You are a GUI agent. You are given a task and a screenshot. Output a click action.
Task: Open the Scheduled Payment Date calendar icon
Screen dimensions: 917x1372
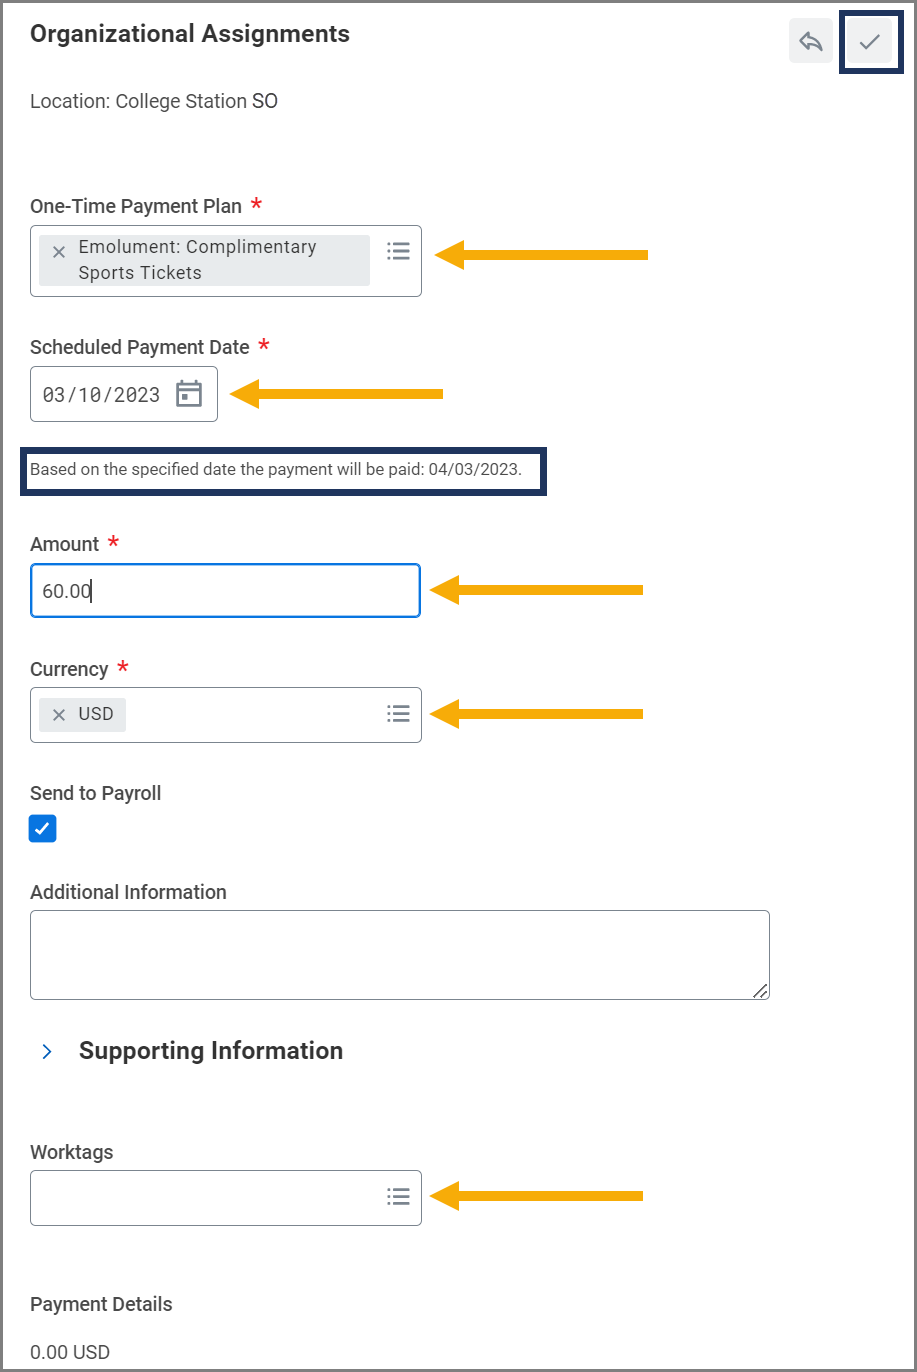[189, 394]
